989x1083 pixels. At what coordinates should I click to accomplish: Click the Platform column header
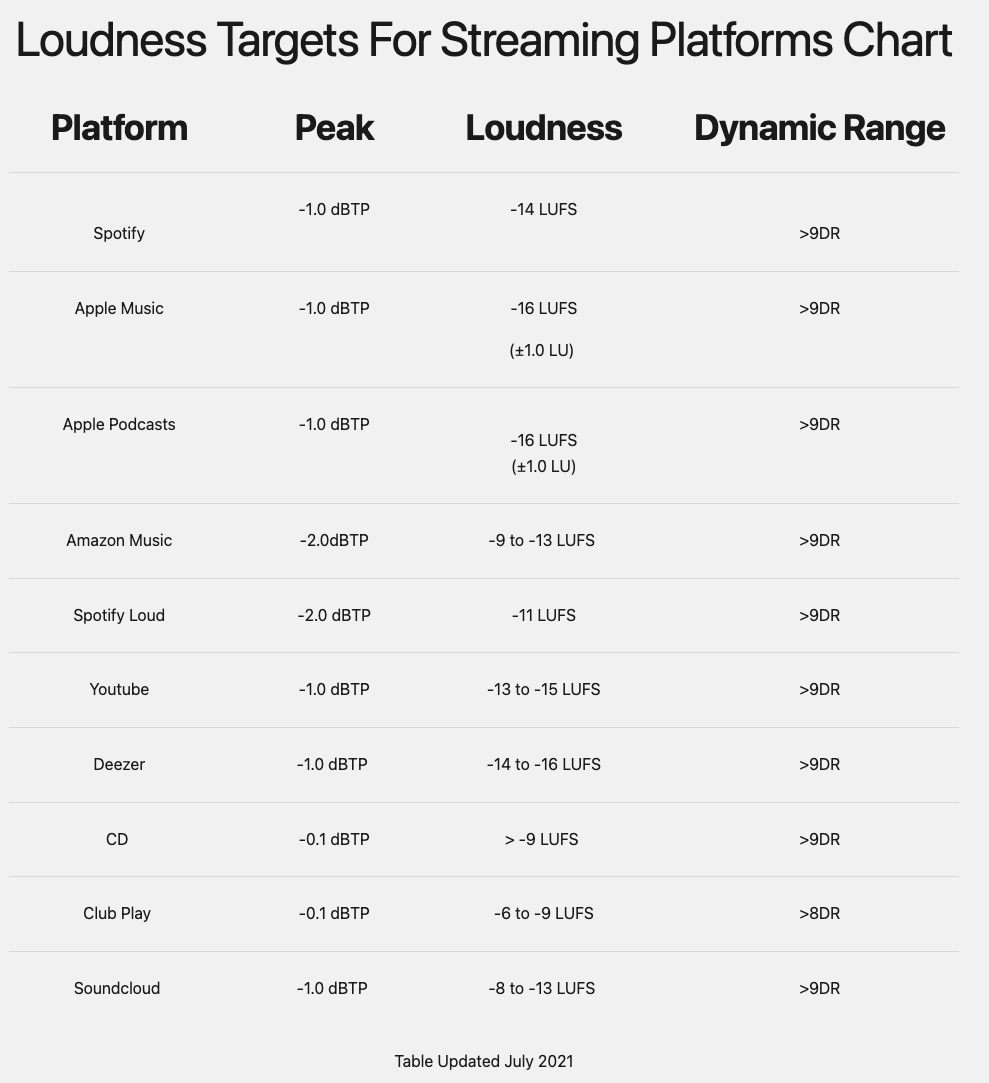point(119,128)
